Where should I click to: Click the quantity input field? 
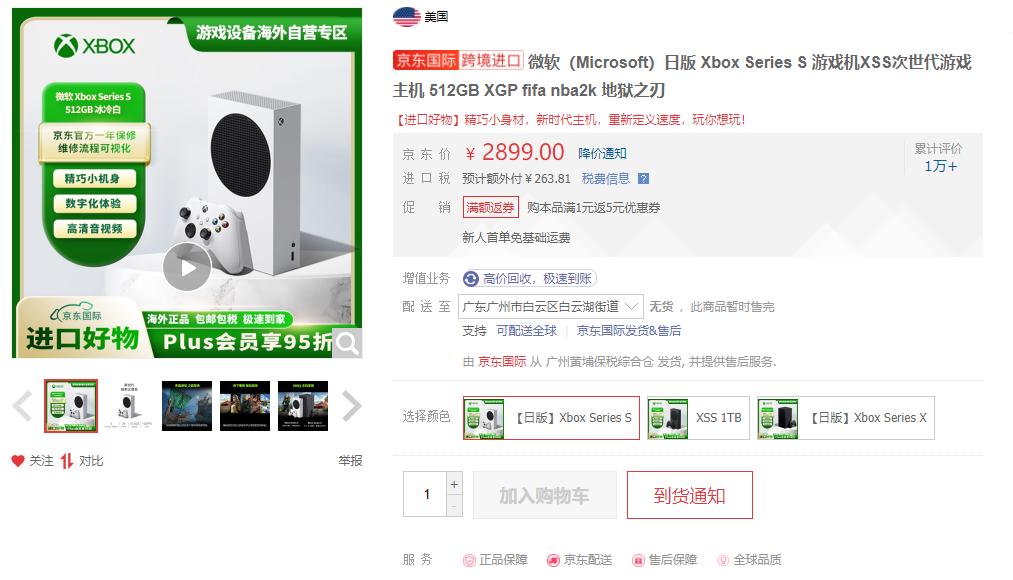[424, 494]
